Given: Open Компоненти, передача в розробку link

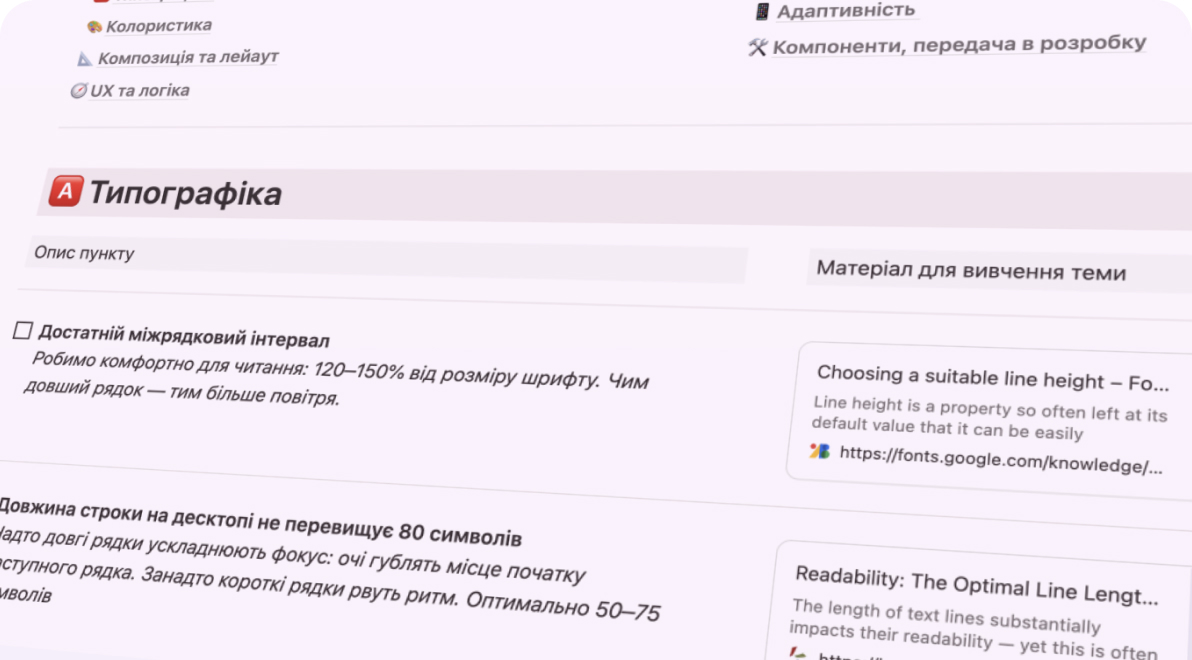Looking at the screenshot, I should pos(959,45).
